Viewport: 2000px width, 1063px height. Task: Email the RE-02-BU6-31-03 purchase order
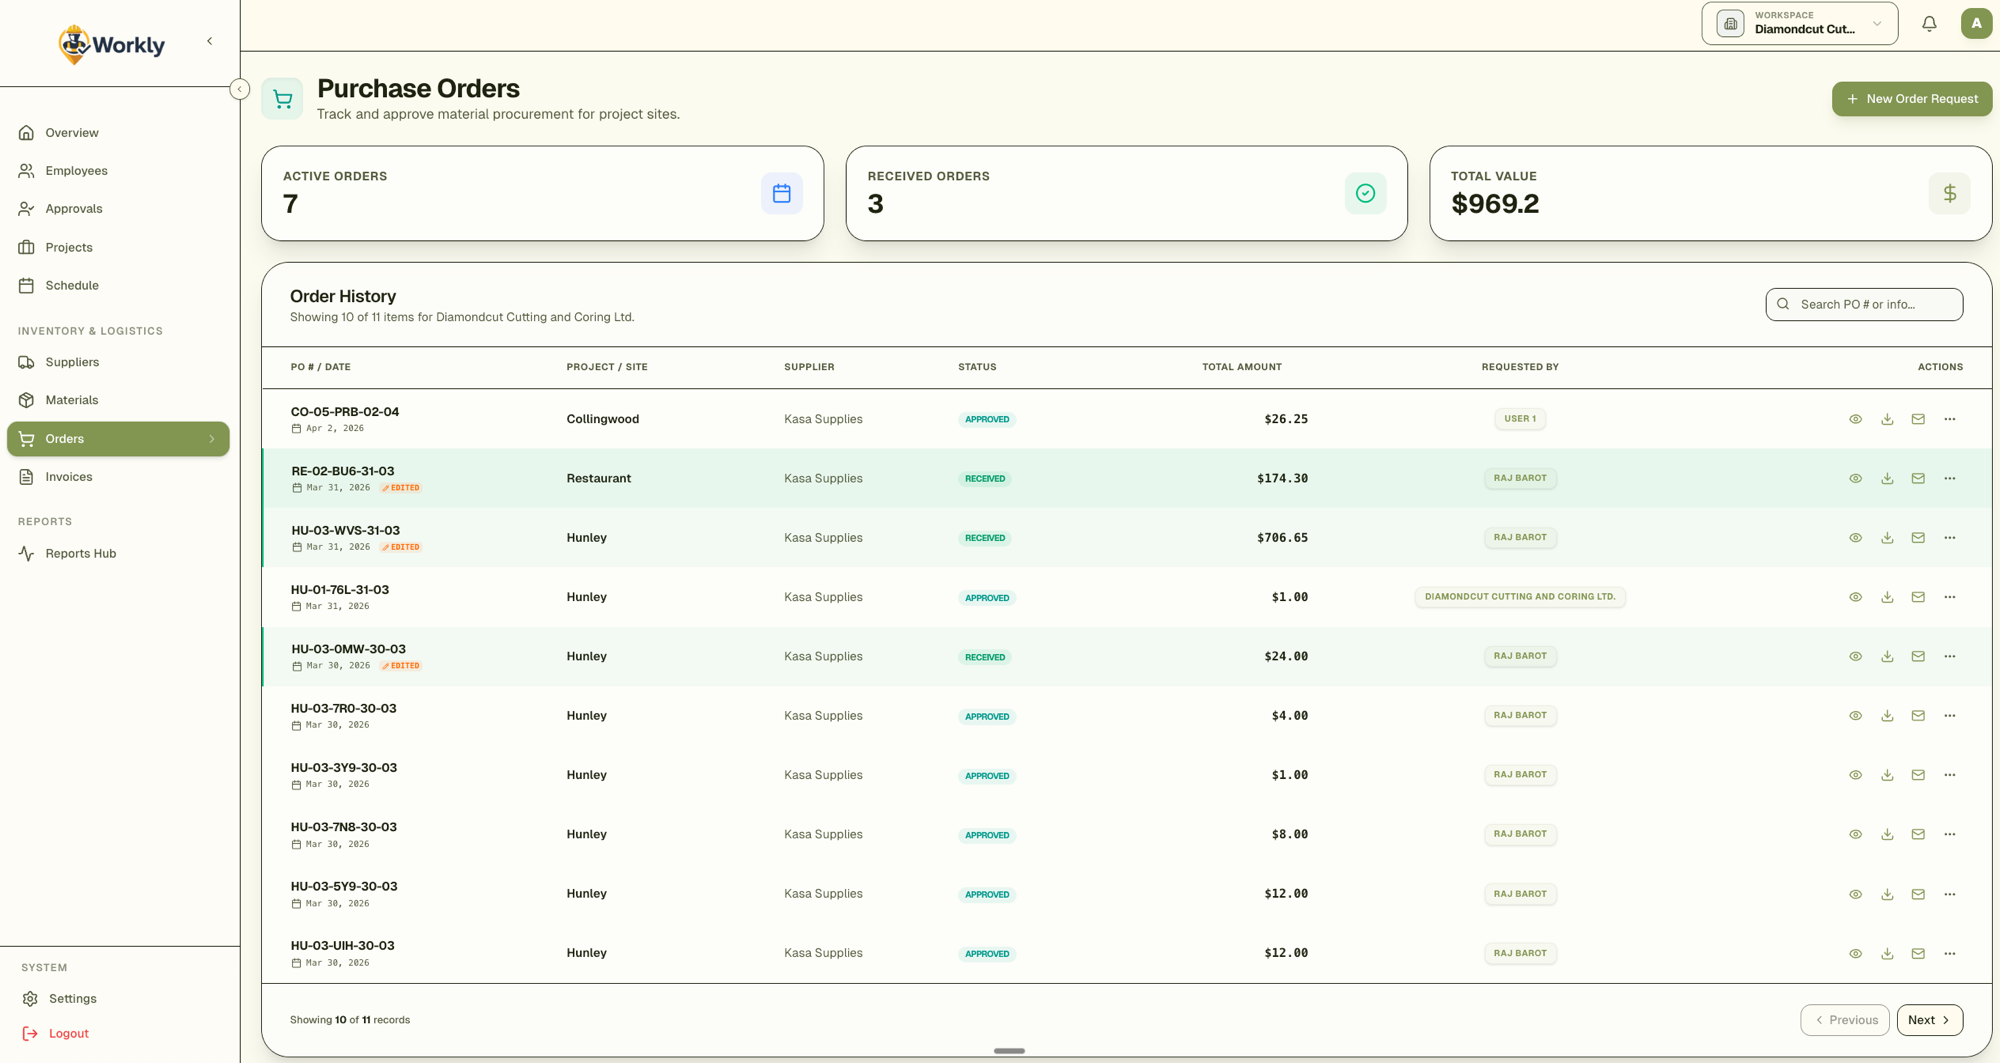point(1918,478)
